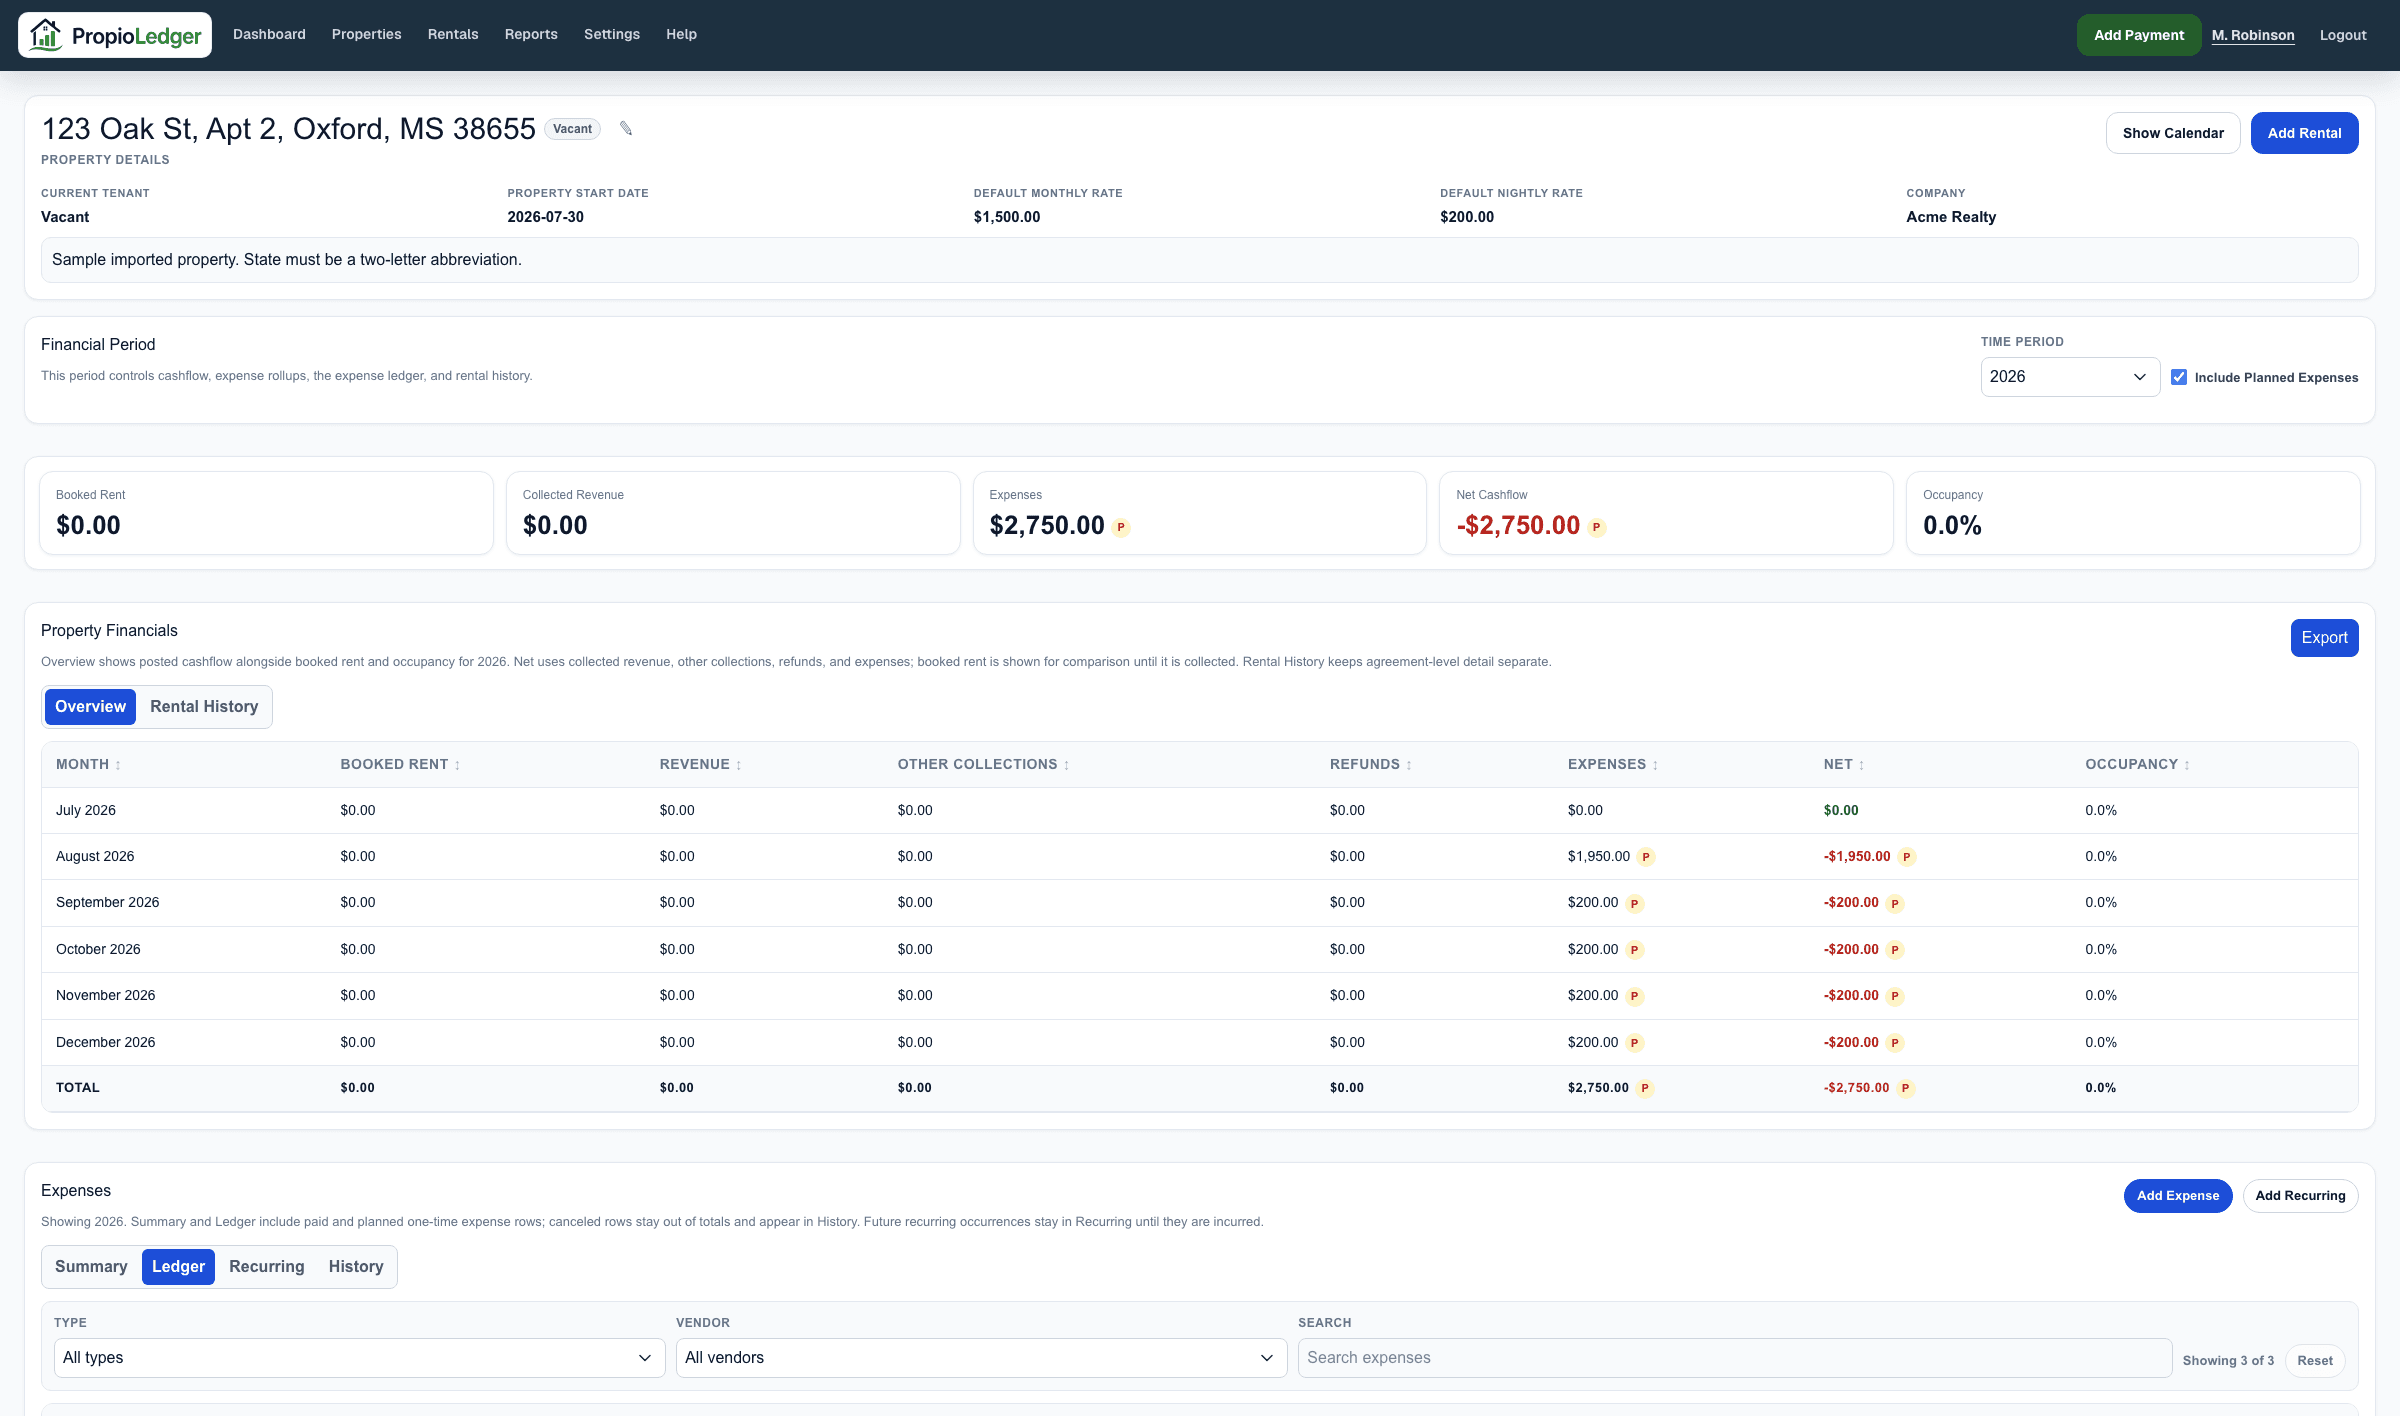Click the green Add Payment button
Image resolution: width=2400 pixels, height=1416 pixels.
click(2138, 35)
